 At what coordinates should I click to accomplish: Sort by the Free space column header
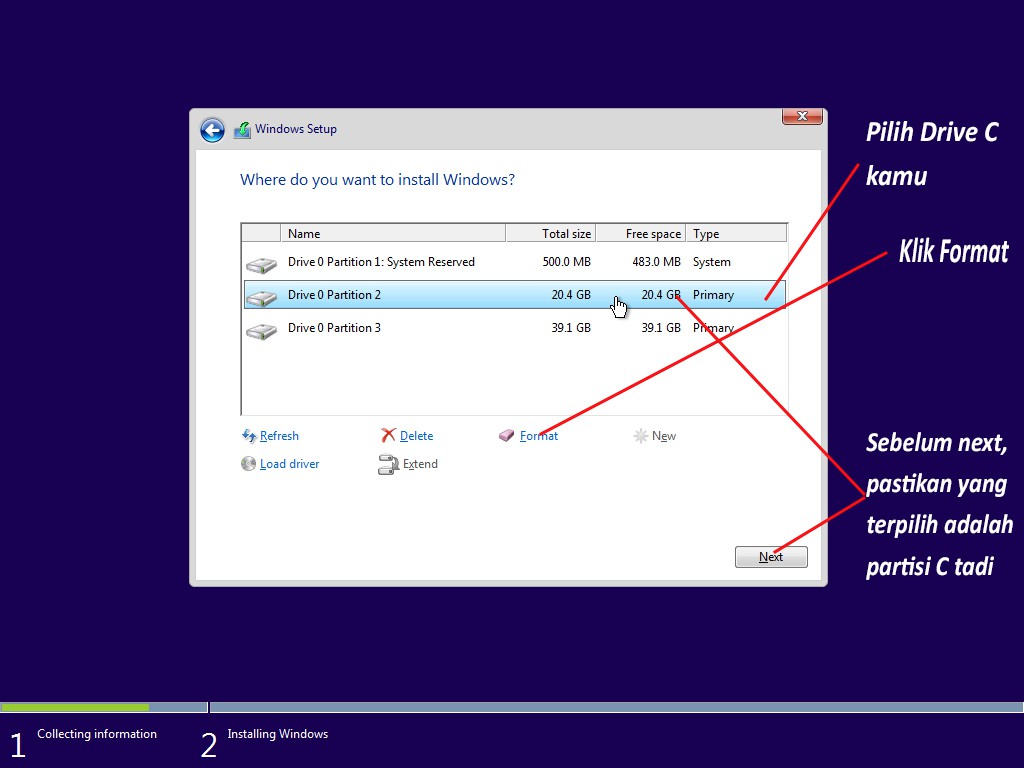point(641,233)
